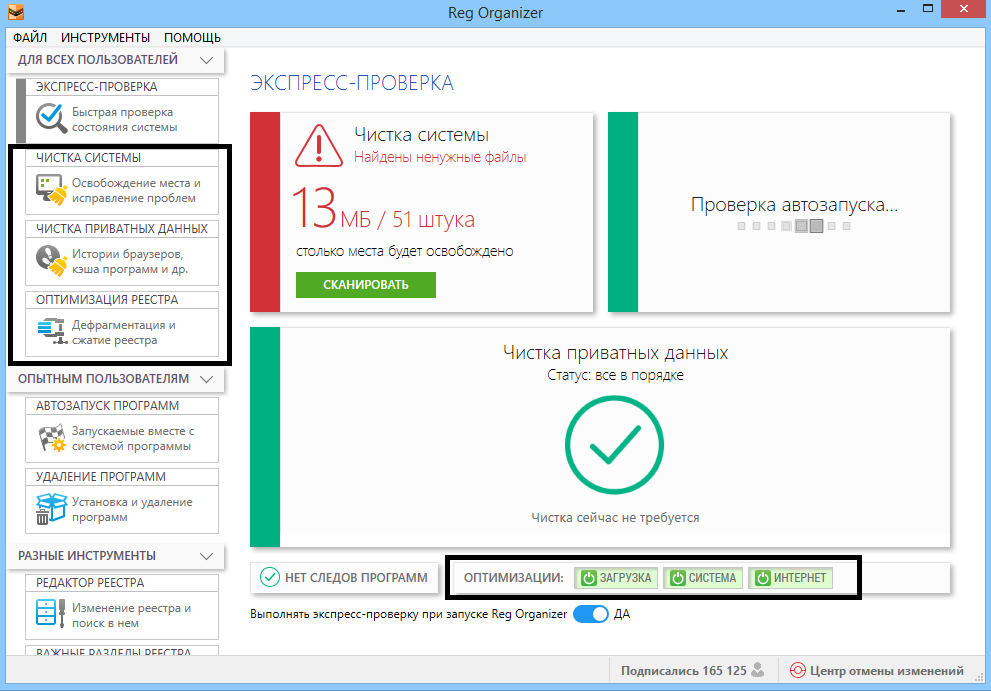Click the Reg Organizer app icon in title bar
Screen dimensions: 991x691
tap(16, 12)
